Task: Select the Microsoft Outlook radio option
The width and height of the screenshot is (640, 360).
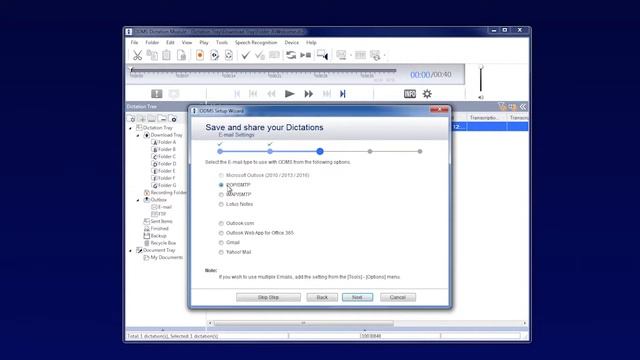Action: (221, 176)
